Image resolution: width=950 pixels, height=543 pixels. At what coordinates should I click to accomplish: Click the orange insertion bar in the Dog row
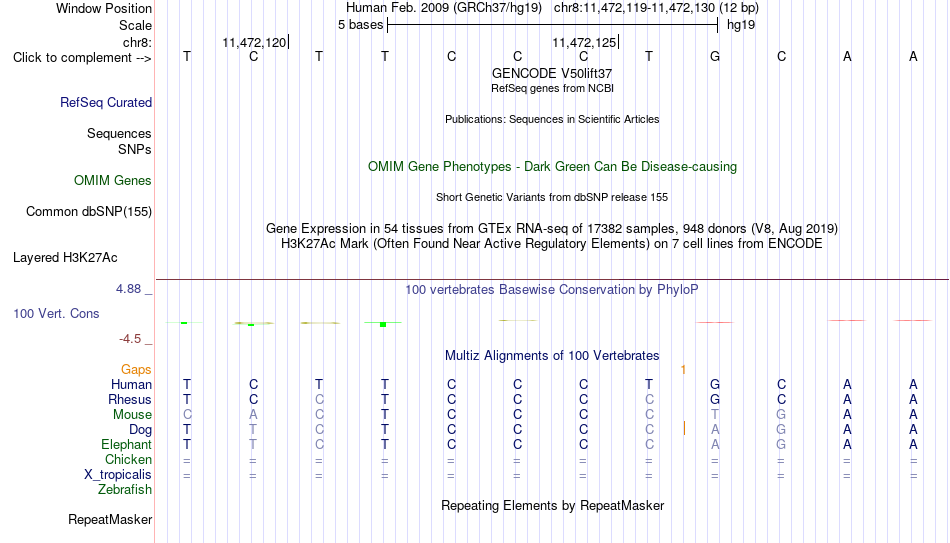(684, 428)
